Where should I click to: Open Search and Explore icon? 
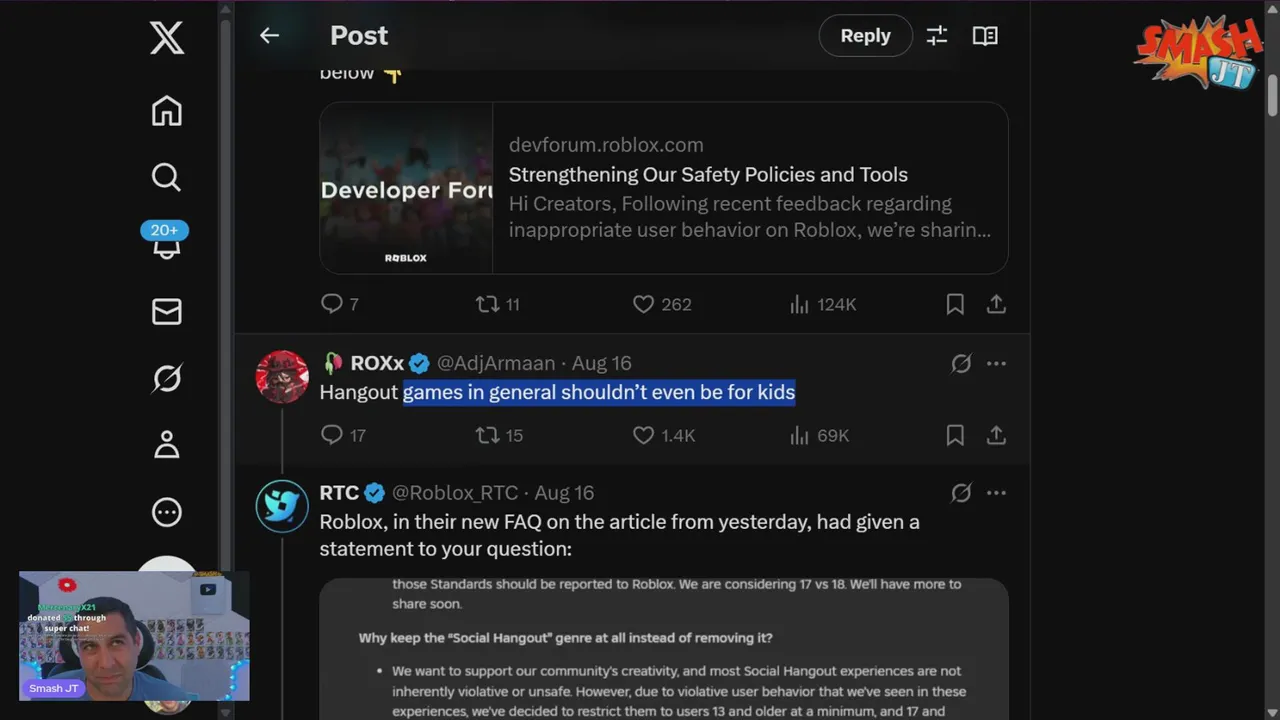click(166, 177)
